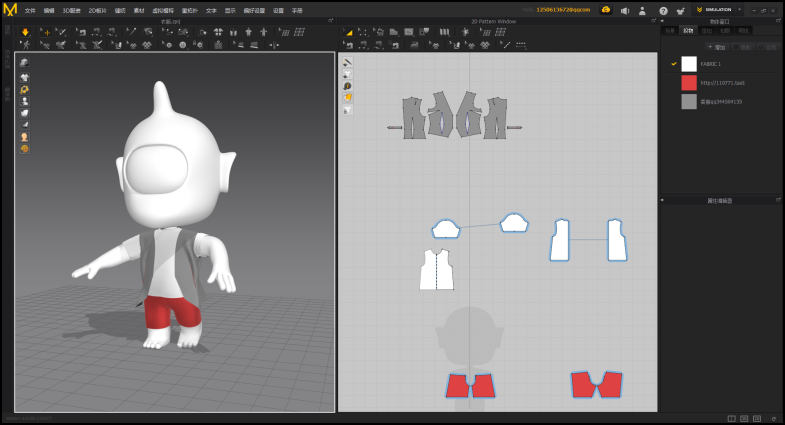Image resolution: width=785 pixels, height=425 pixels.
Task: Open the 文件 (File) menu
Action: (30, 10)
